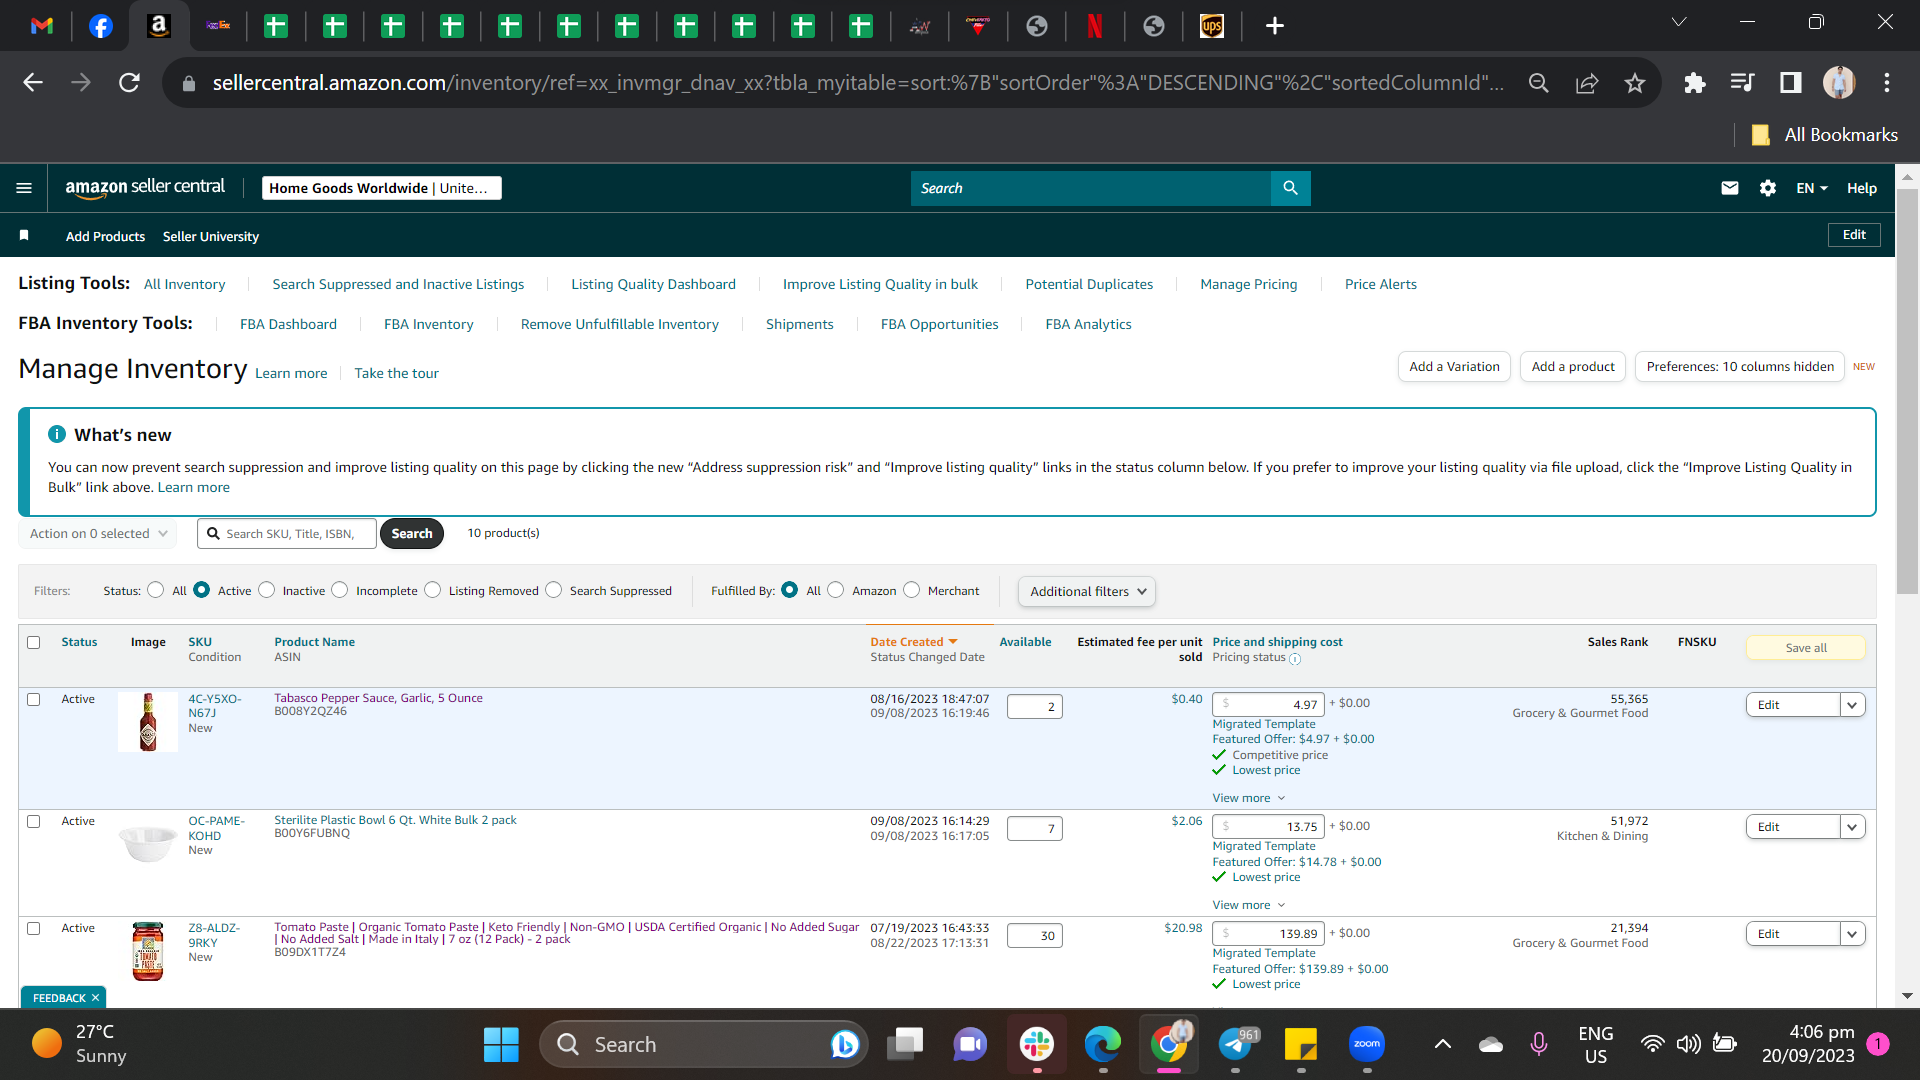
Task: Set Status filter to Inactive
Action: pos(267,590)
